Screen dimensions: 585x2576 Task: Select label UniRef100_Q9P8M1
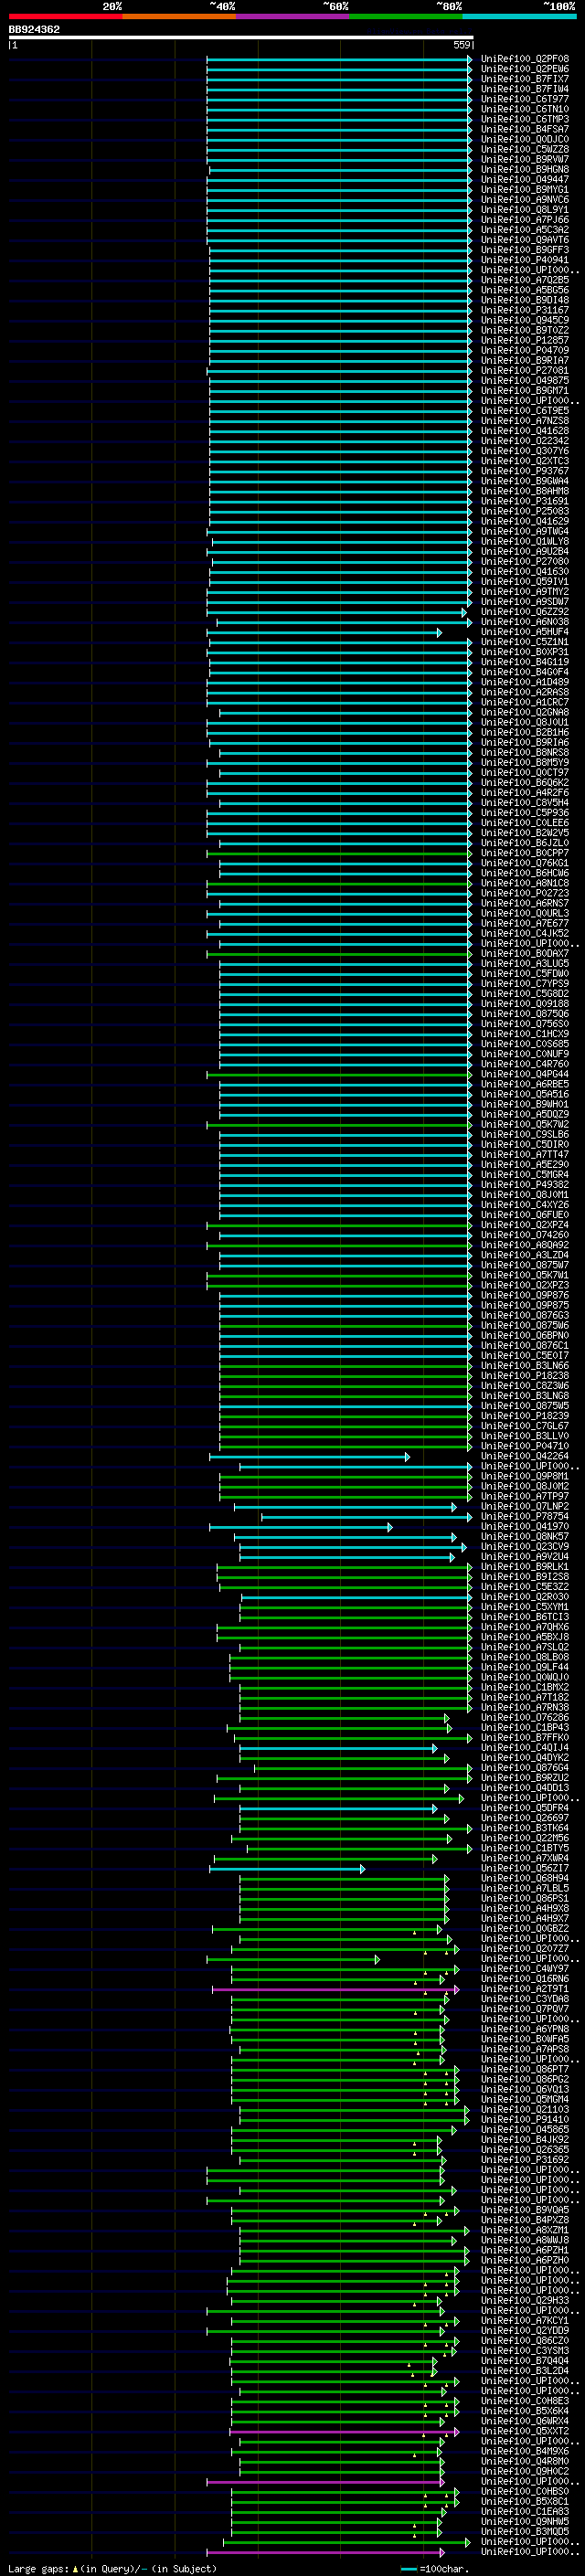525,1476
